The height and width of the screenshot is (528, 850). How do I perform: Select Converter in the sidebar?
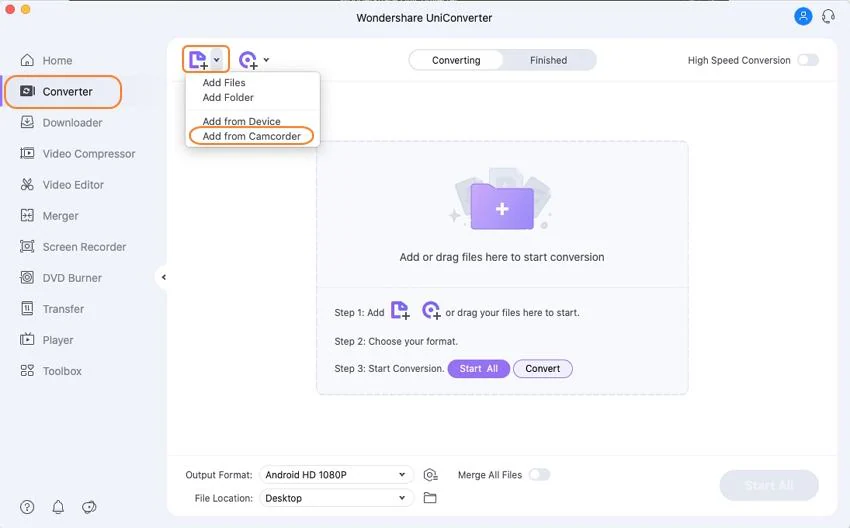[x=63, y=92]
